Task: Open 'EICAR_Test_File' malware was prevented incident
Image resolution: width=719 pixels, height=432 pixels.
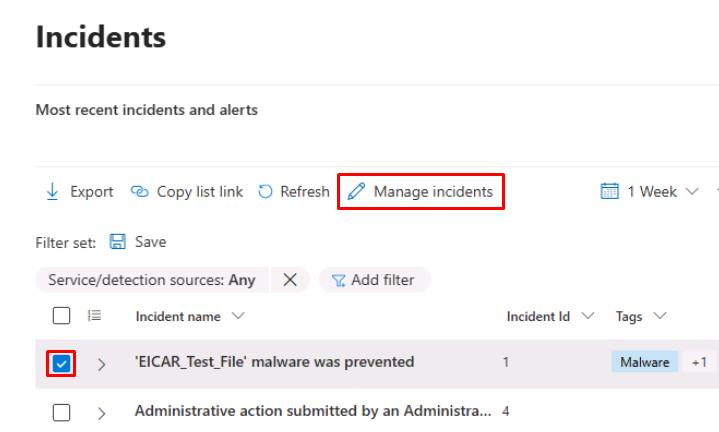Action: [x=274, y=362]
